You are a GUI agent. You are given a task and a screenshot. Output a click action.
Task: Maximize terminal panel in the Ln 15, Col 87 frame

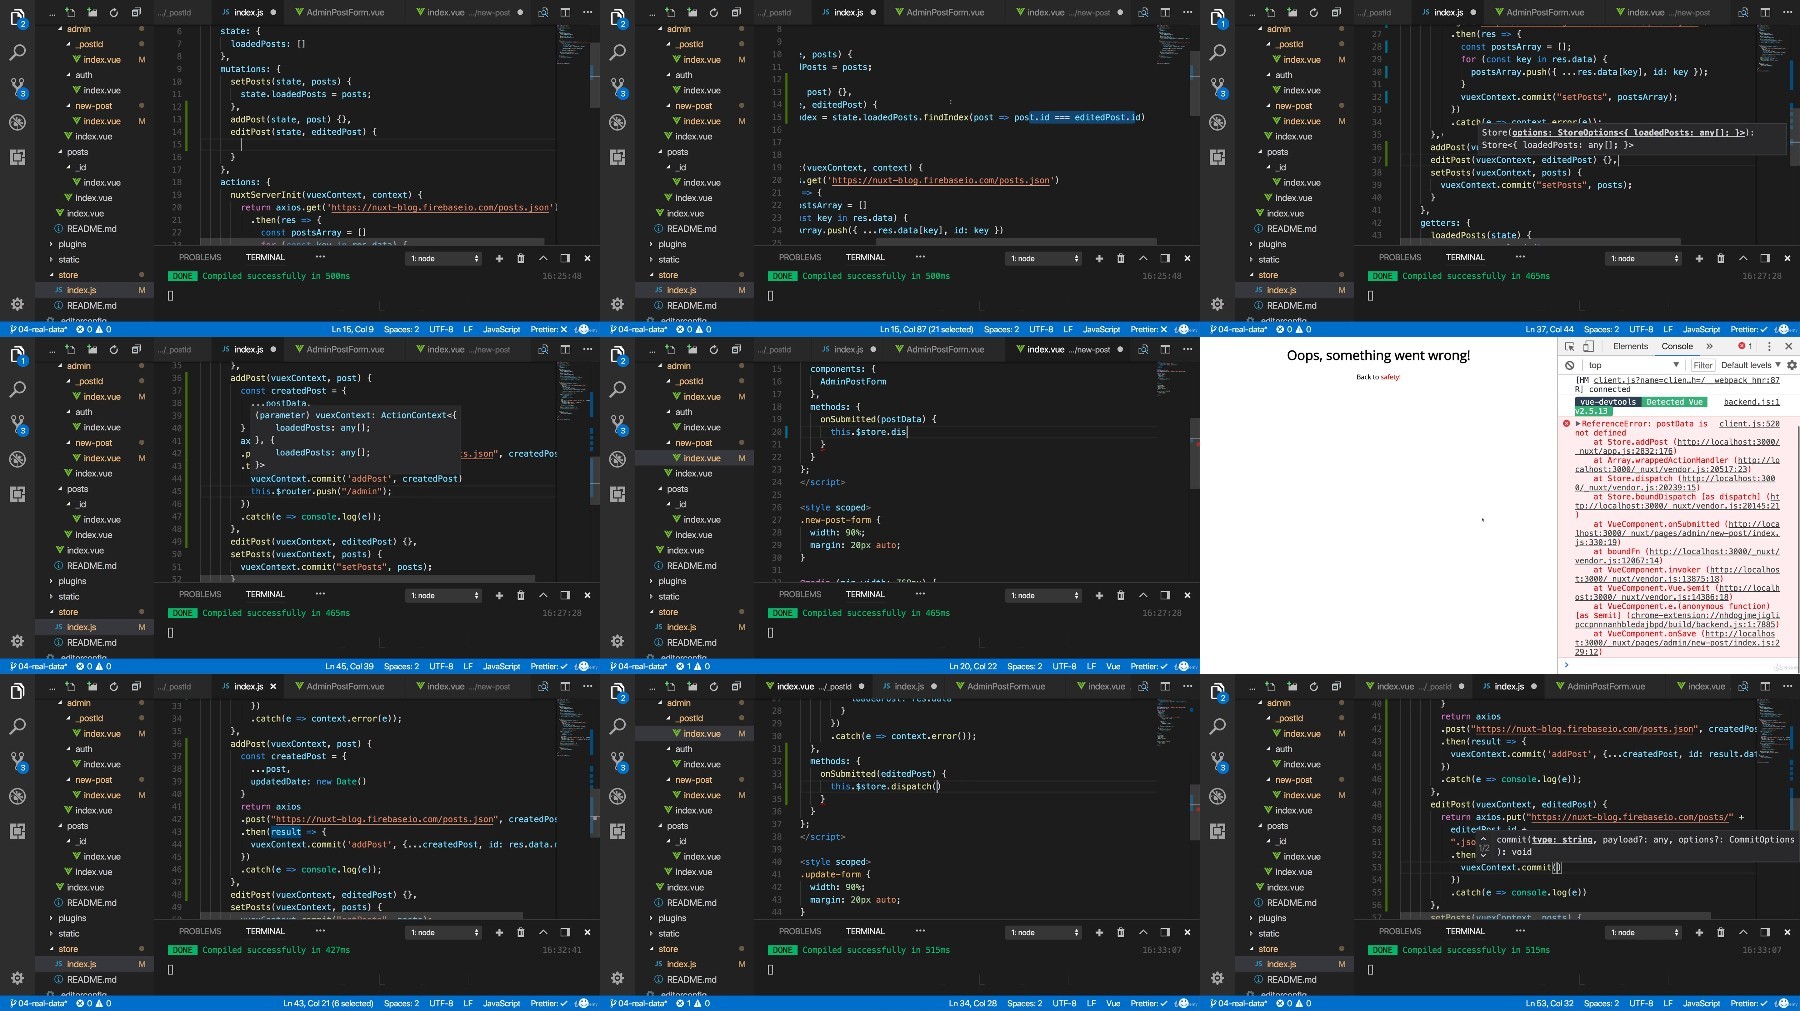[1143, 258]
